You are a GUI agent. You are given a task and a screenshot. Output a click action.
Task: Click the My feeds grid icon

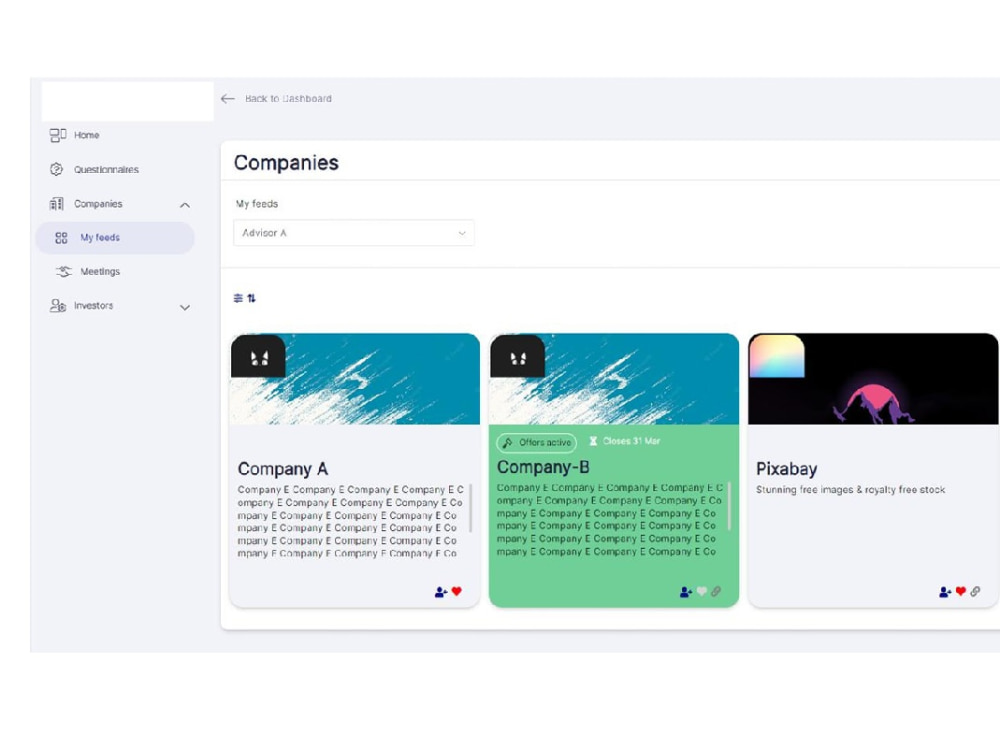pyautogui.click(x=61, y=238)
